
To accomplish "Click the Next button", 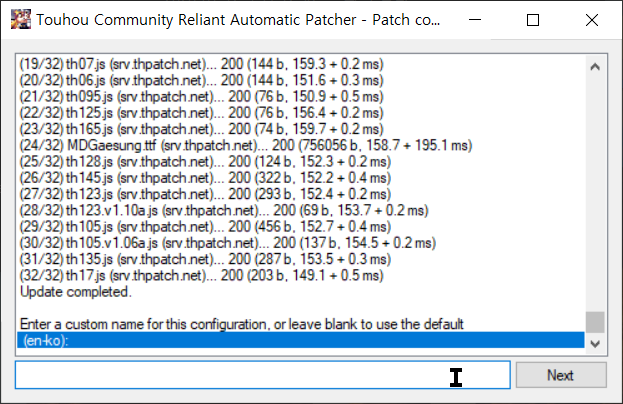I will 561,375.
